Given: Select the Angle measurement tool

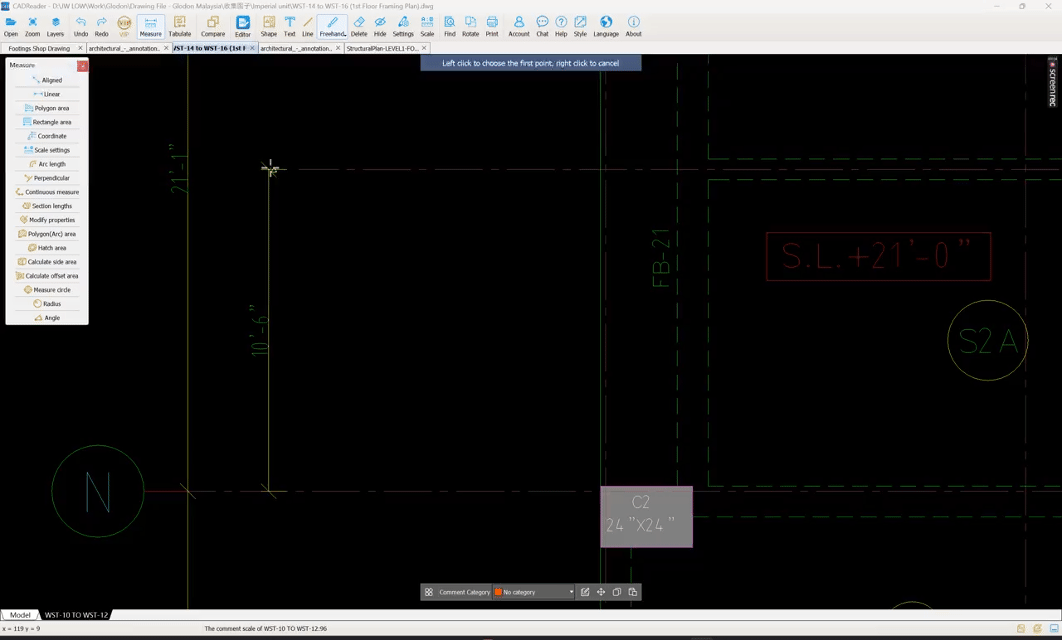Looking at the screenshot, I should click(47, 318).
